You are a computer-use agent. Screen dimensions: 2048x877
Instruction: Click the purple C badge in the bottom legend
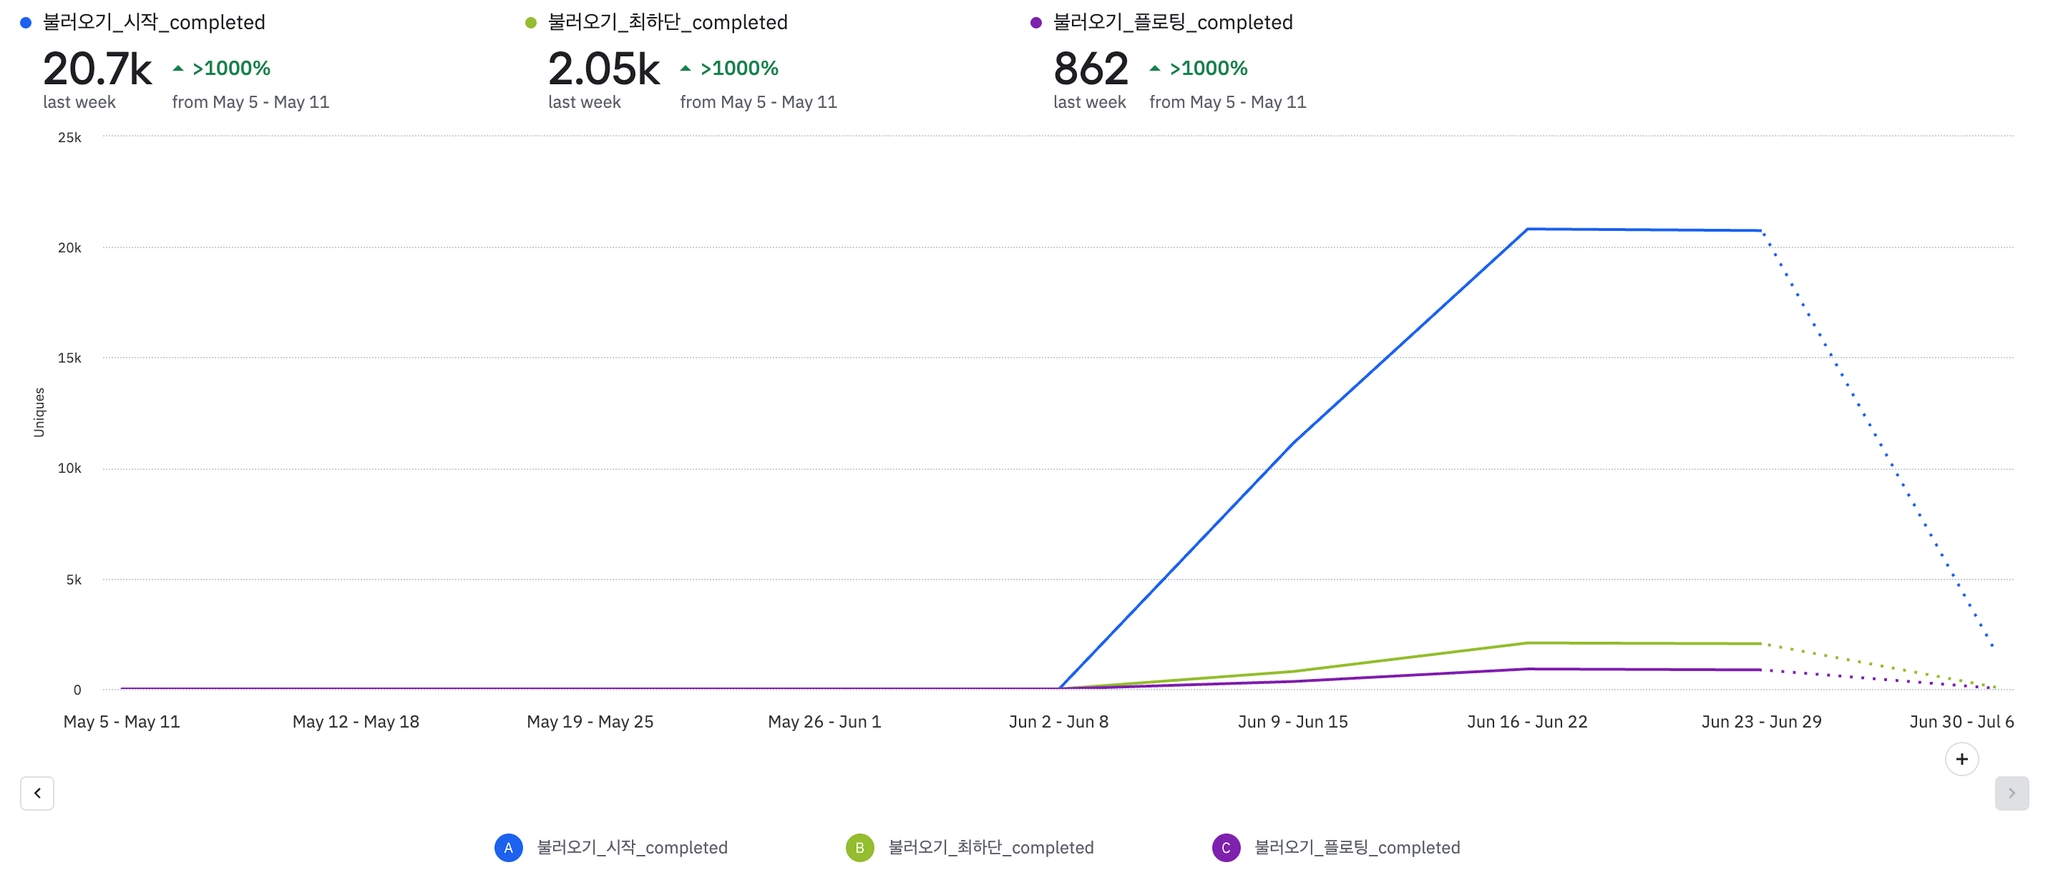(x=1226, y=848)
